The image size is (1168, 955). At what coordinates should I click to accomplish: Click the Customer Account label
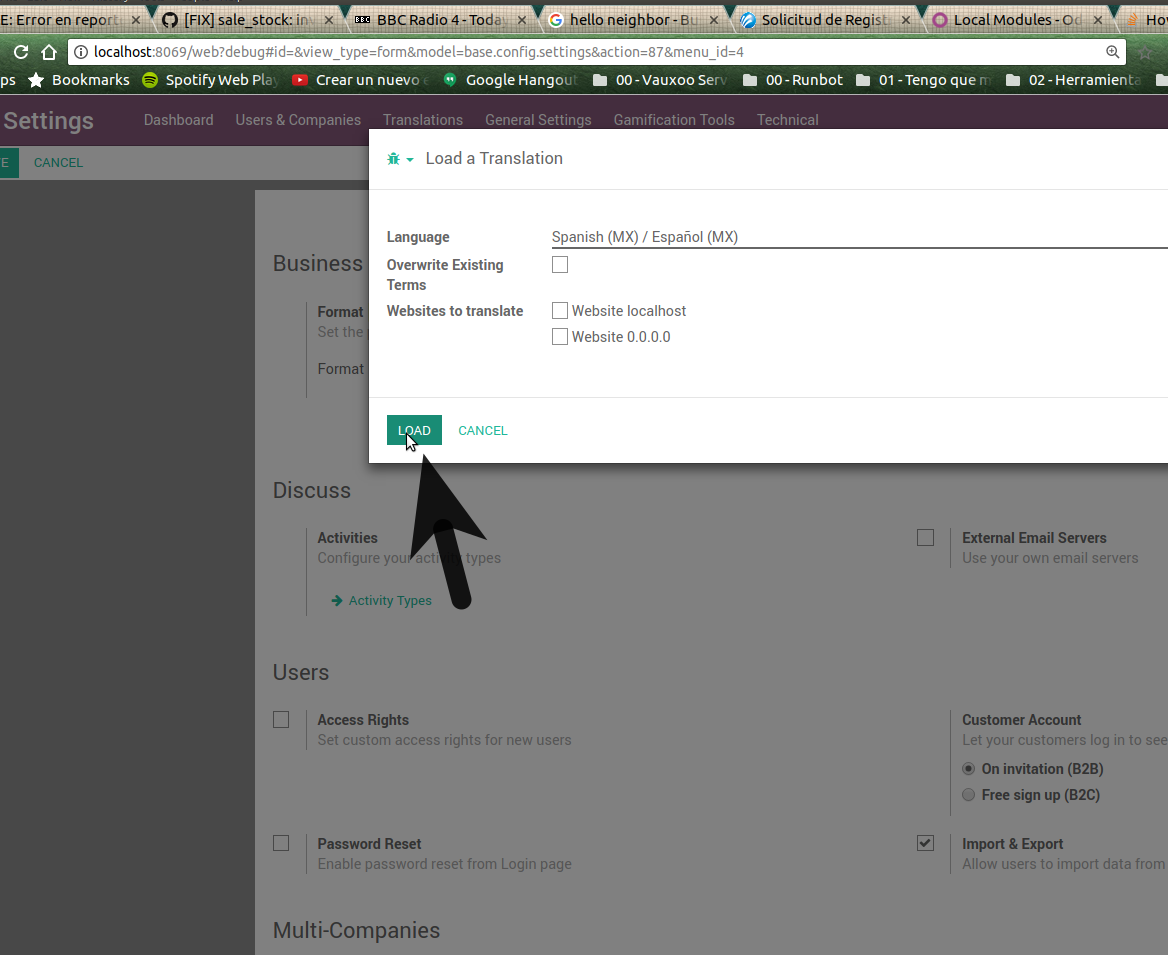point(1021,720)
